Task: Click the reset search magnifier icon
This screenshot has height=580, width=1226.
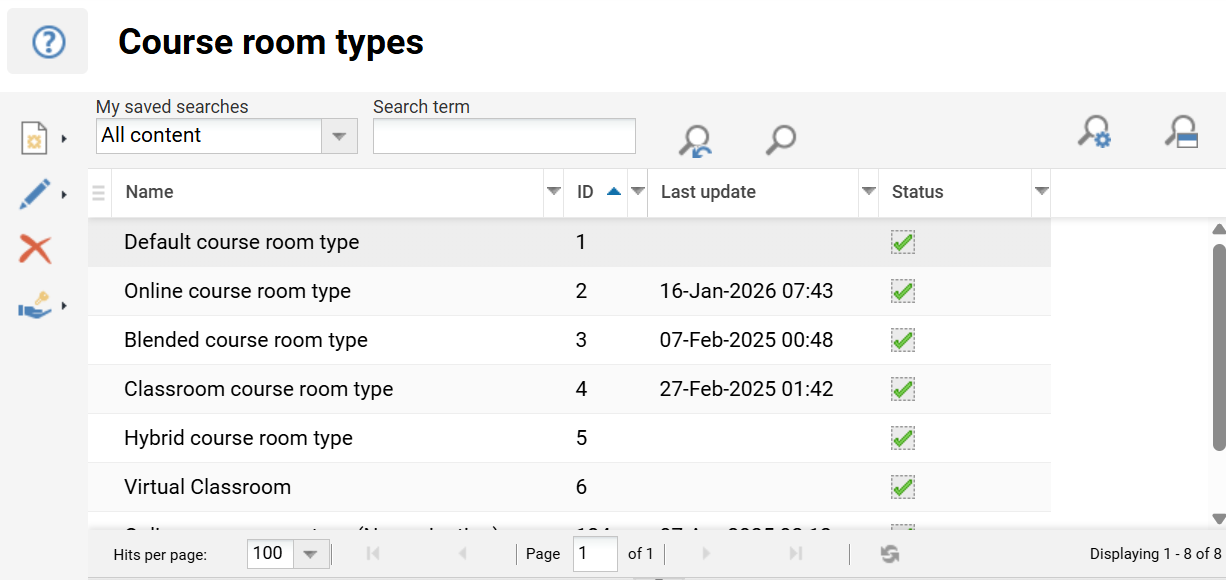Action: click(694, 140)
